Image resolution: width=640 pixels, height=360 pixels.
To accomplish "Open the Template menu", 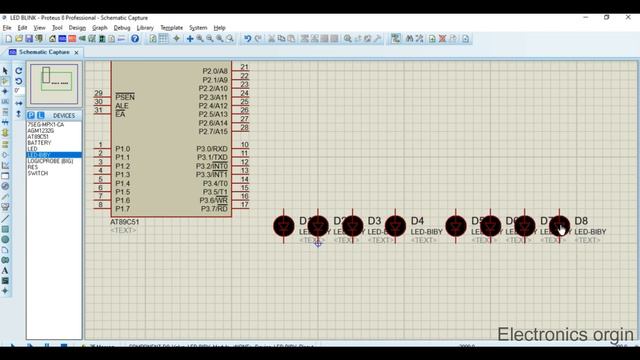I will click(171, 28).
